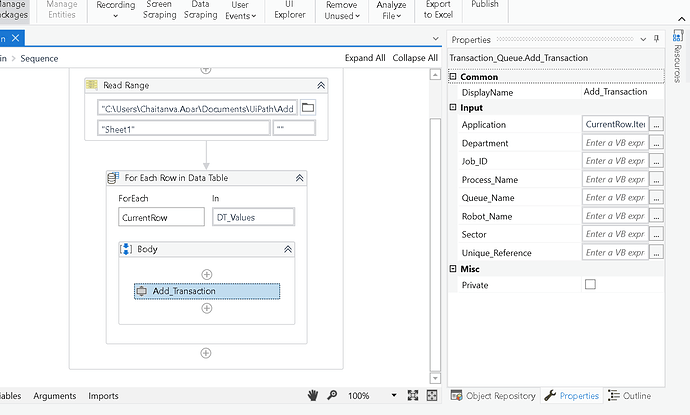The height and width of the screenshot is (415, 690).
Task: Click the designer vertical scrollbar thumb
Action: [435, 245]
